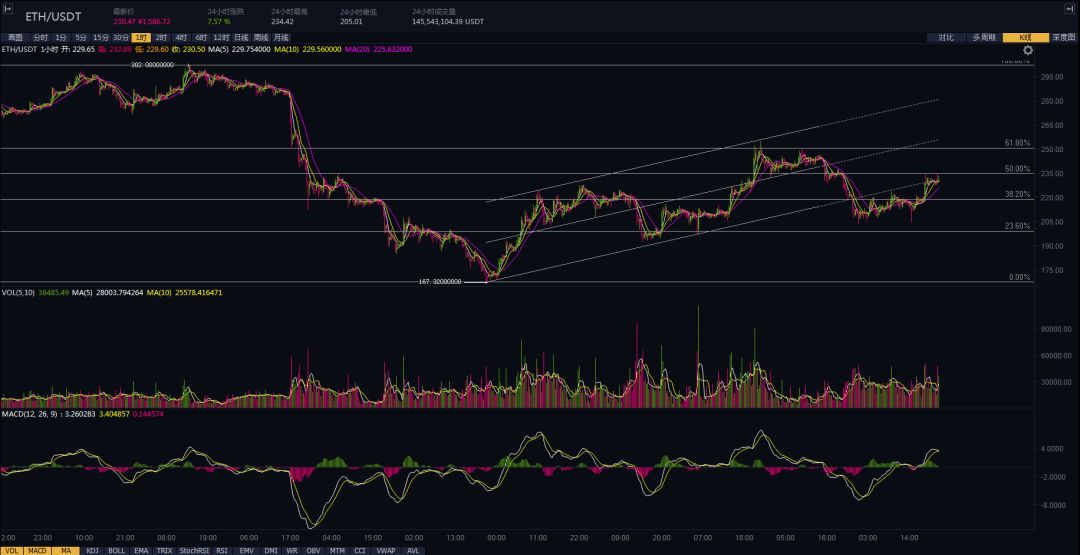Screen dimensions: 1080x555
Task: Click the 24h low 205.01 value
Action: (352, 21)
